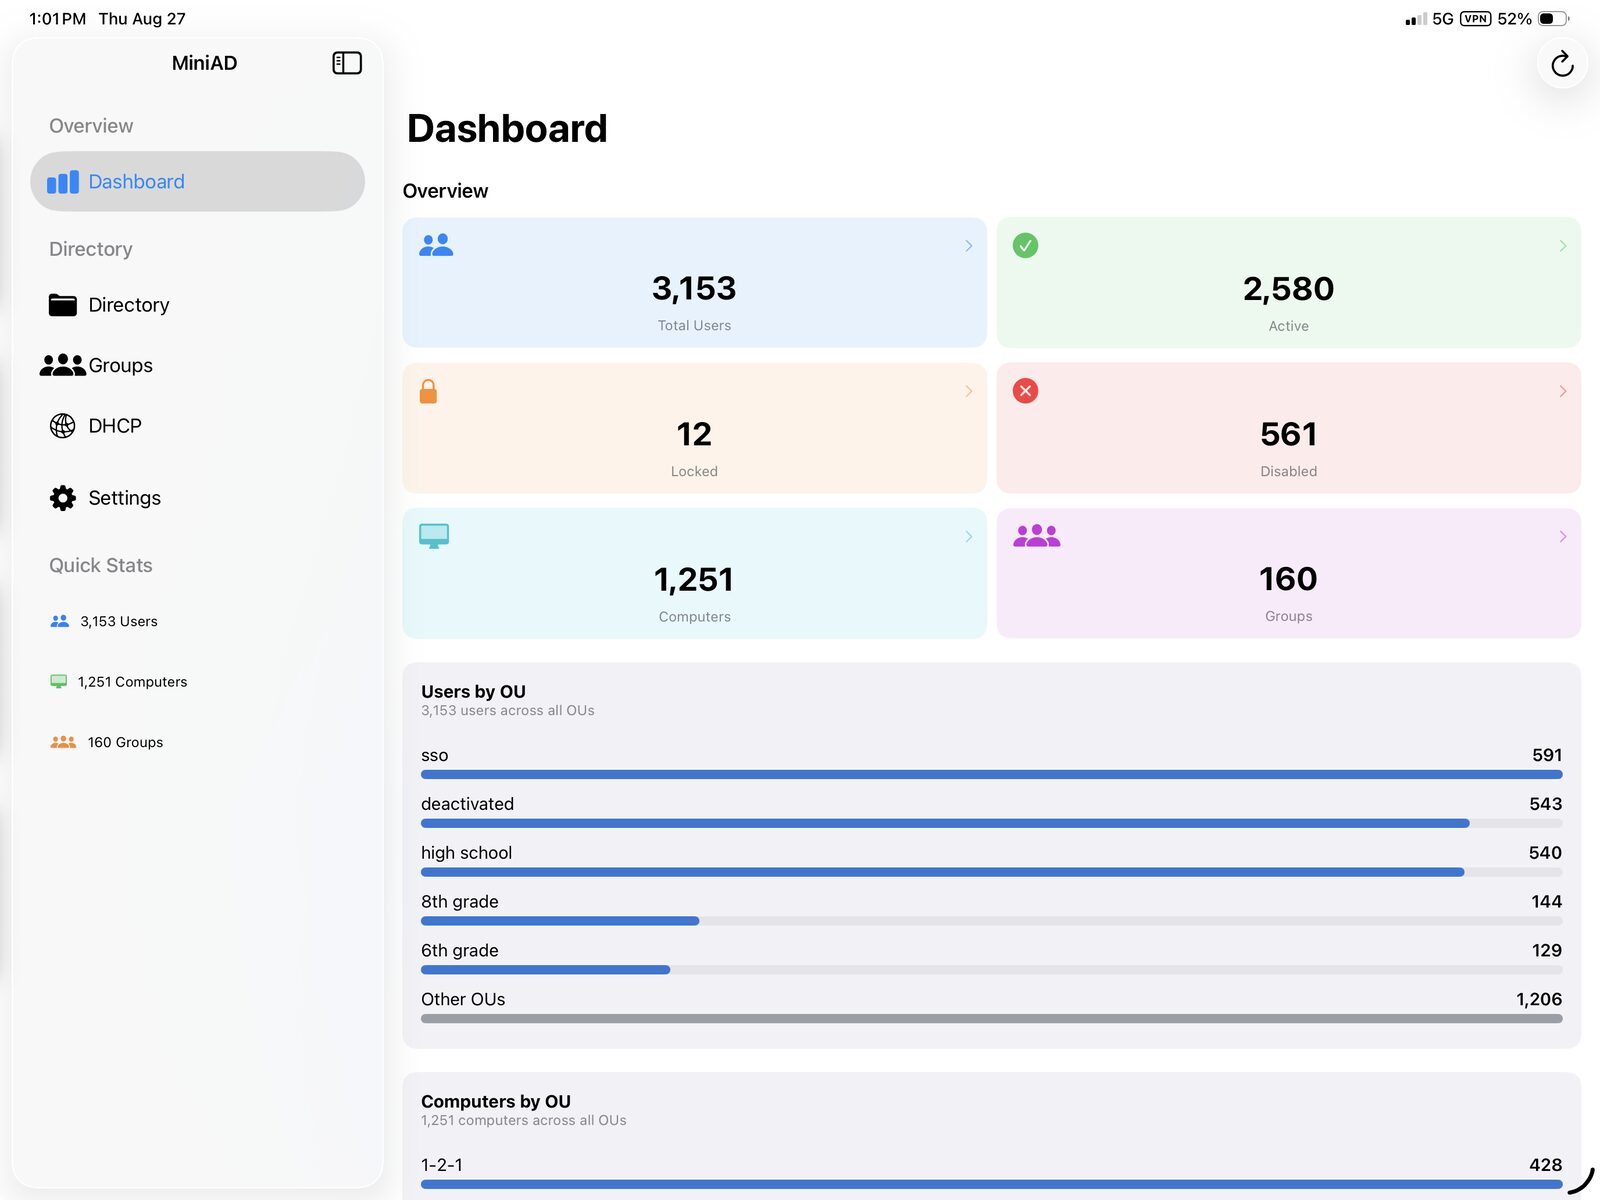Click the VPN indicator in status bar
Screen dimensions: 1600x1200
click(x=1475, y=19)
